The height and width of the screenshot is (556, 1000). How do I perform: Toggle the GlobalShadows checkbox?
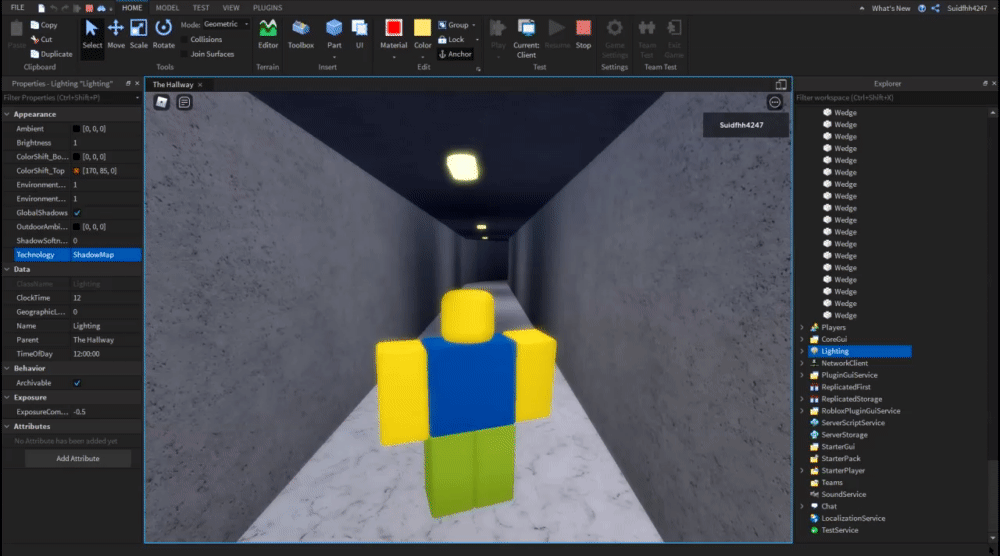pos(77,213)
